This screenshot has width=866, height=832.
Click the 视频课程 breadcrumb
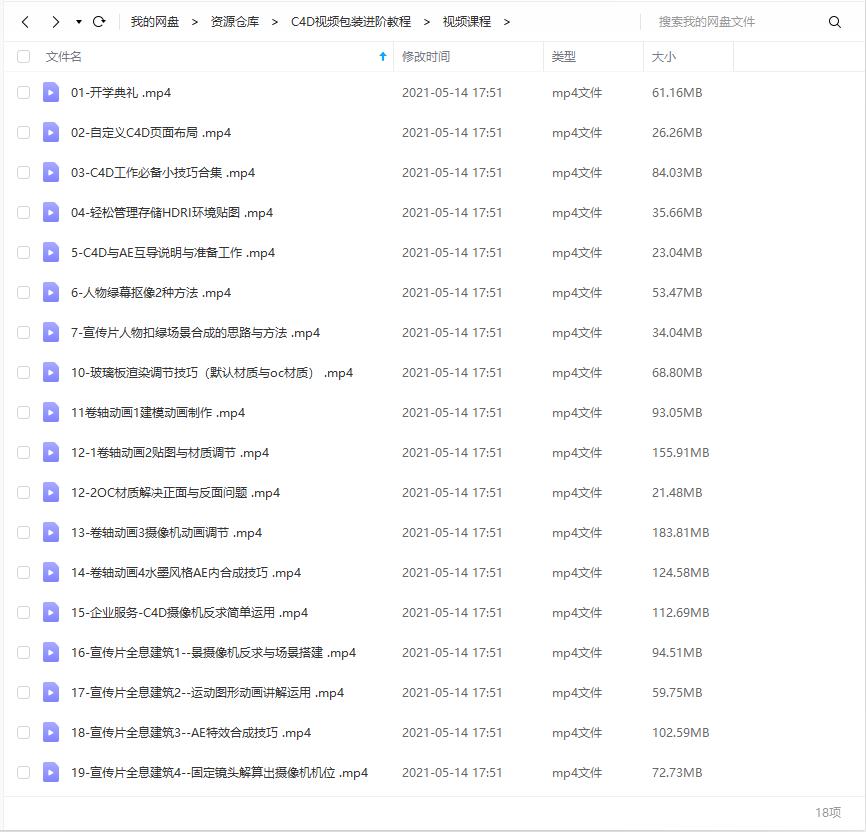[467, 22]
